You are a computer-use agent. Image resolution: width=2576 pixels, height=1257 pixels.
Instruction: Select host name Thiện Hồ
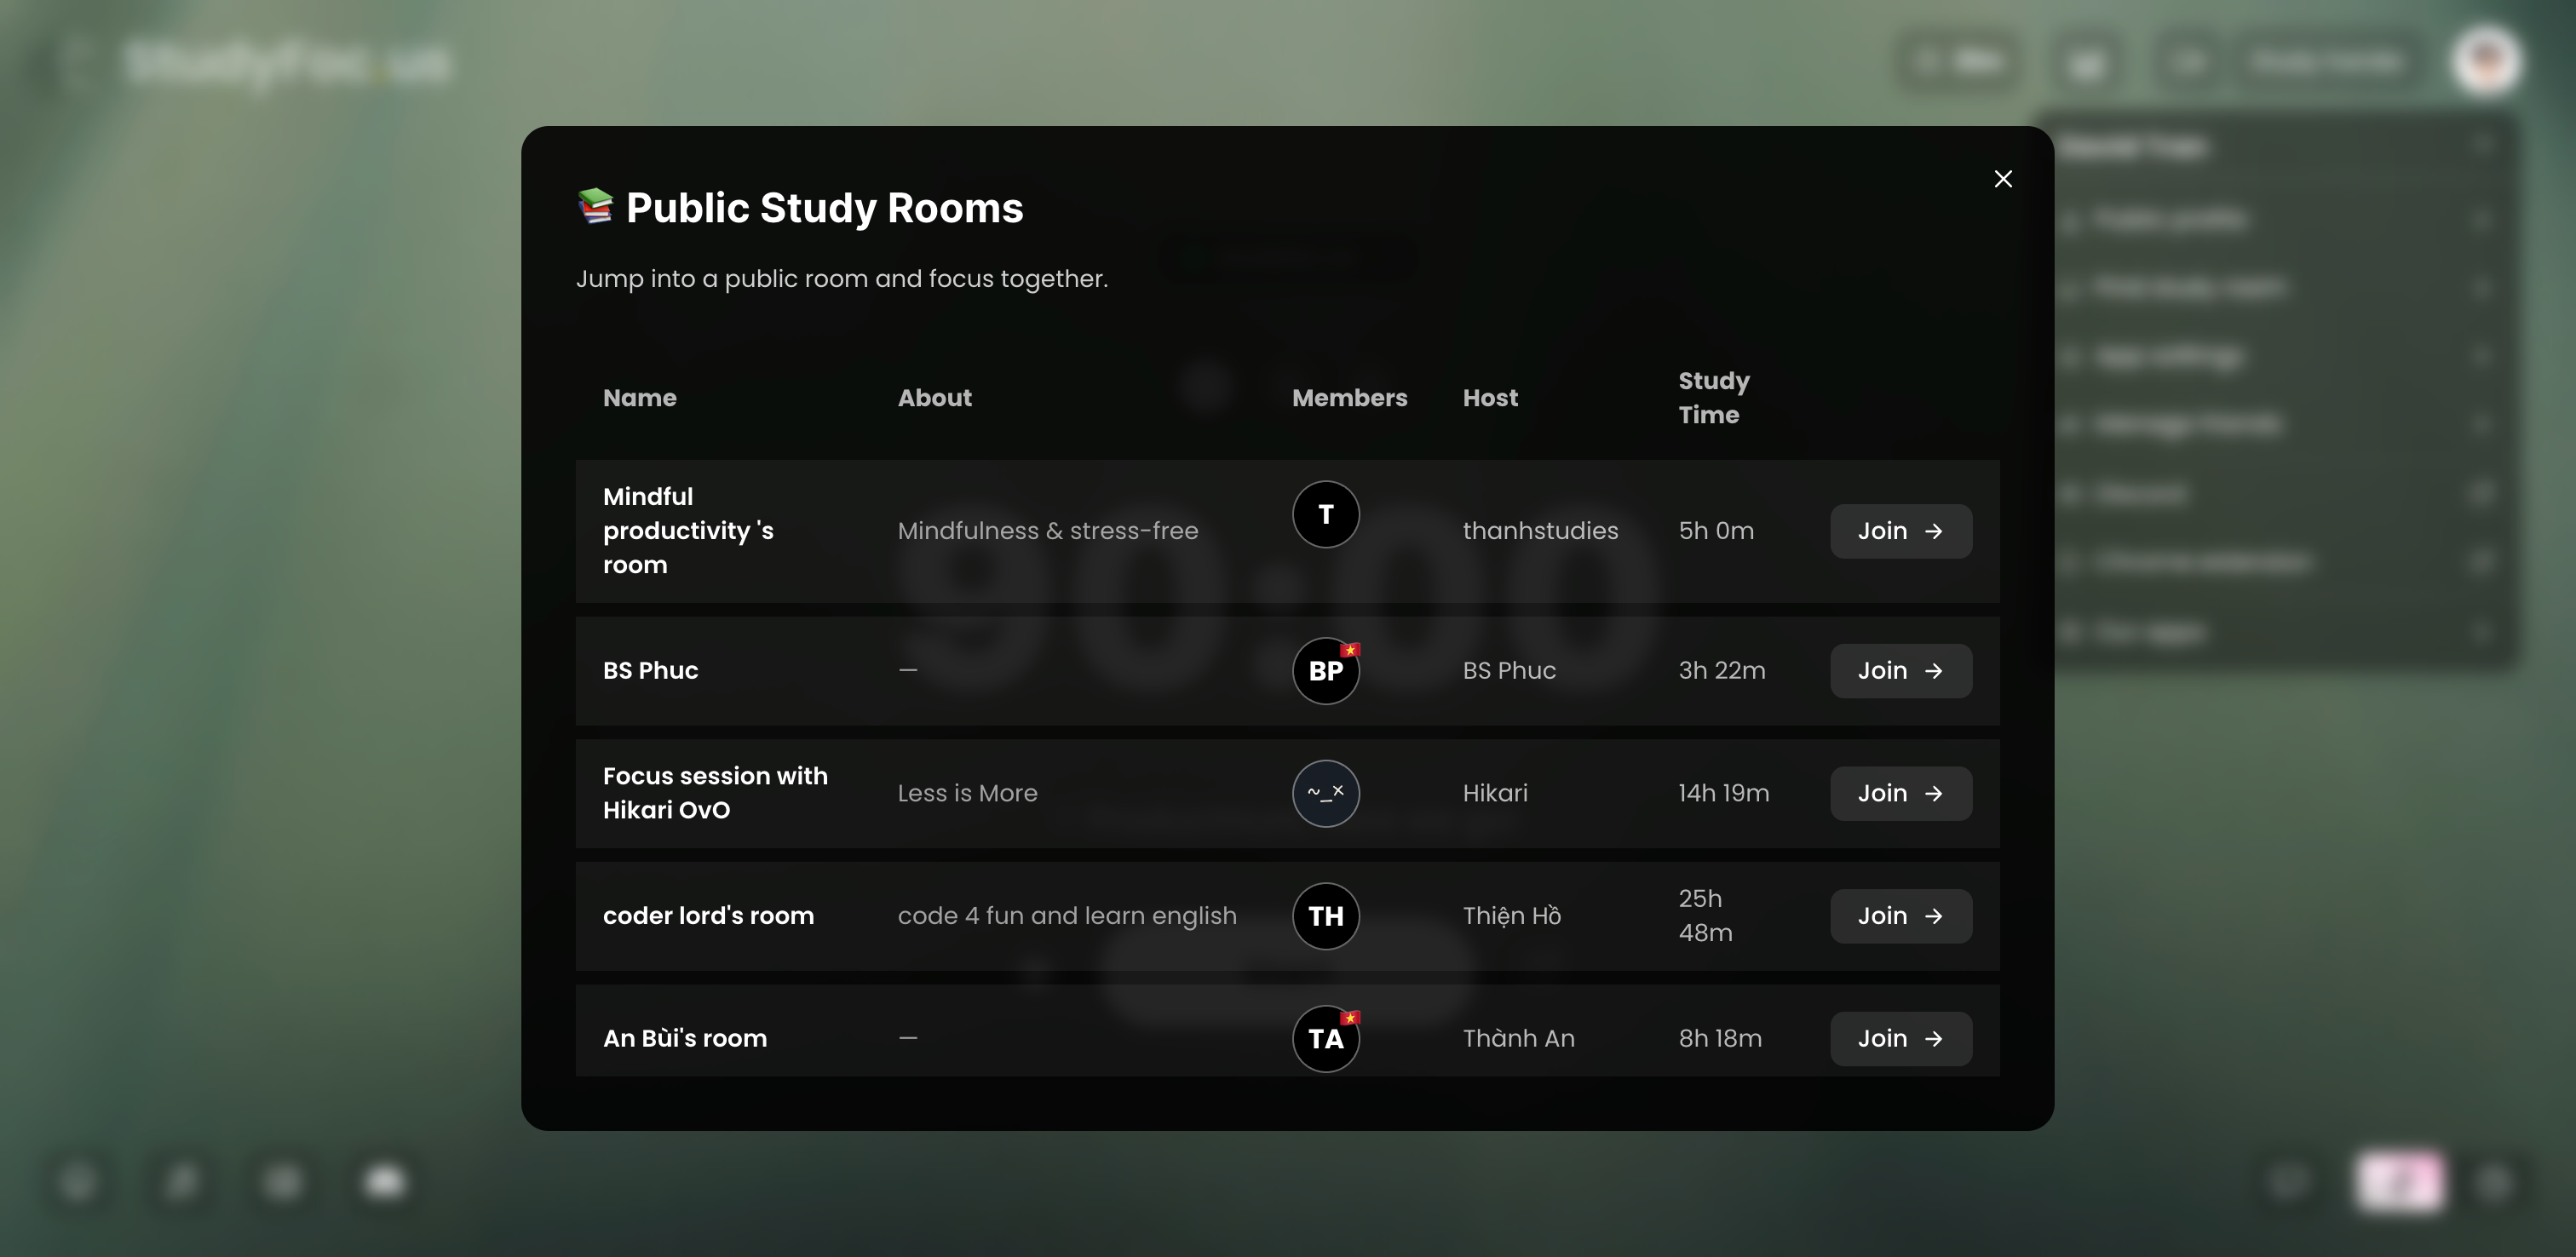tap(1511, 916)
